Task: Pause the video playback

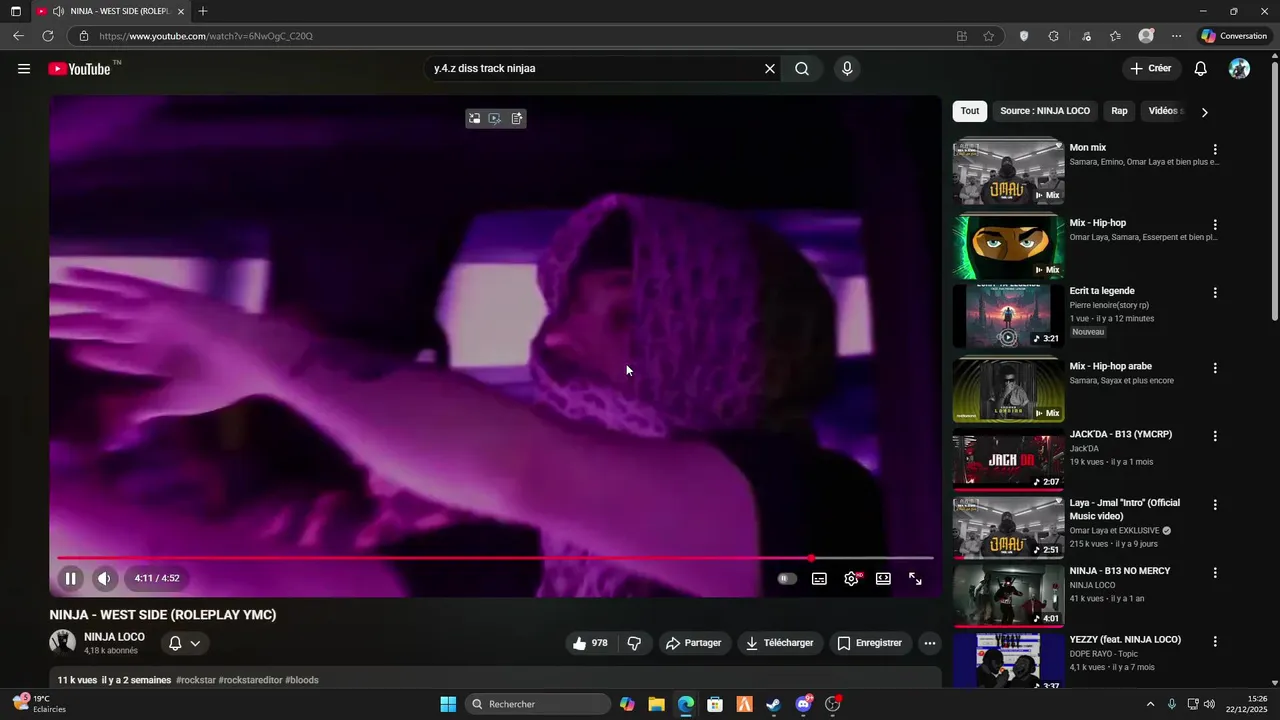Action: point(71,578)
